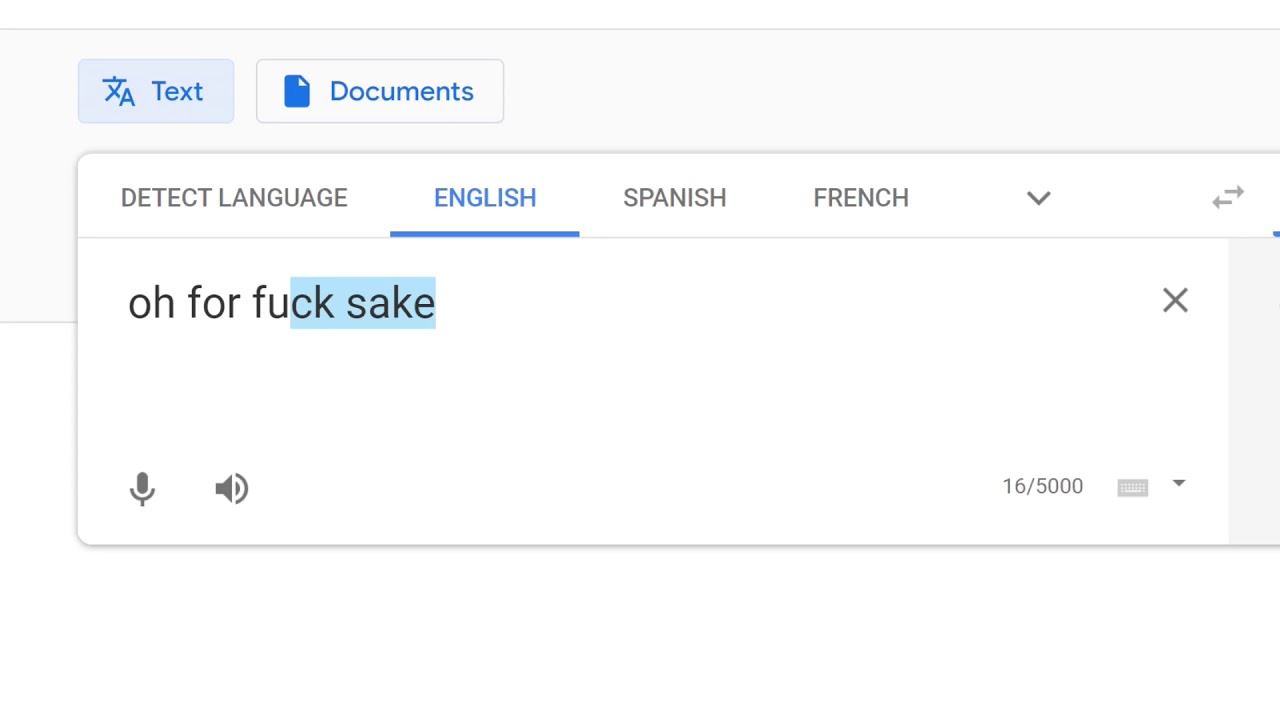Click the document file icon
Image resolution: width=1280 pixels, height=720 pixels.
click(x=297, y=91)
